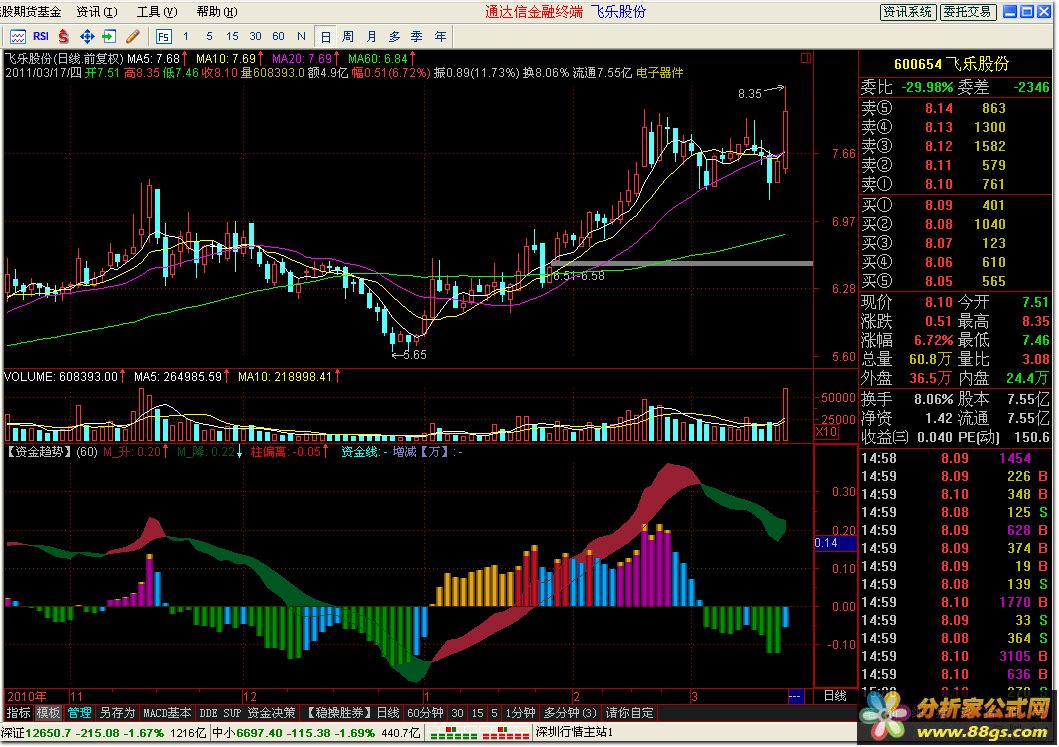Click the green arrow import icon
This screenshot has height=747, width=1059.
click(x=109, y=36)
